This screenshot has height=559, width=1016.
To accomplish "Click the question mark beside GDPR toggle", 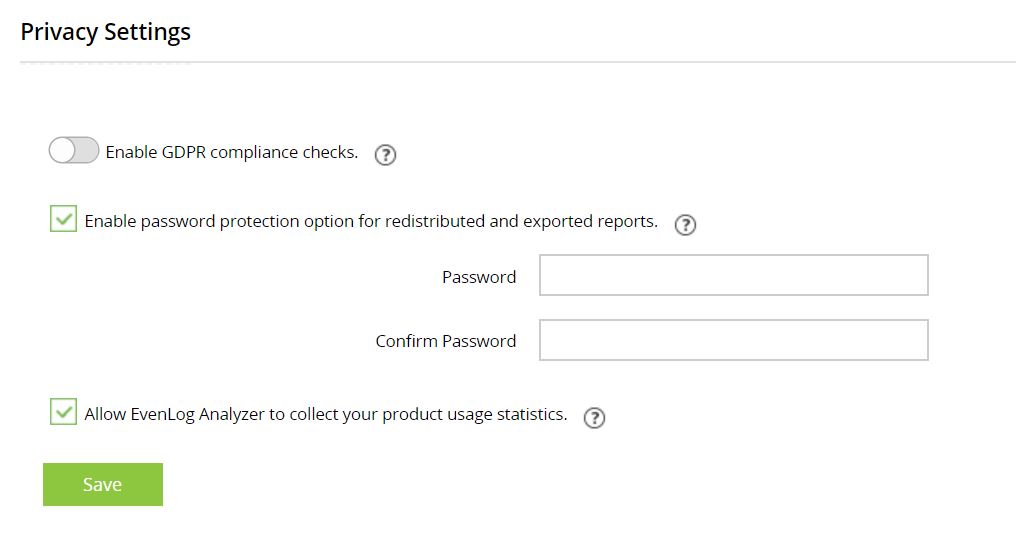I will pyautogui.click(x=385, y=155).
